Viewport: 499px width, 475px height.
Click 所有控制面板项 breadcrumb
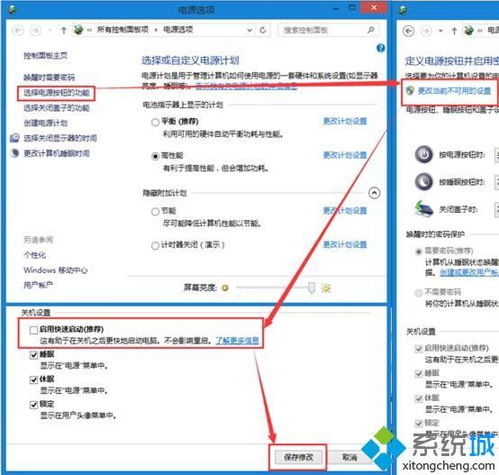pos(123,29)
